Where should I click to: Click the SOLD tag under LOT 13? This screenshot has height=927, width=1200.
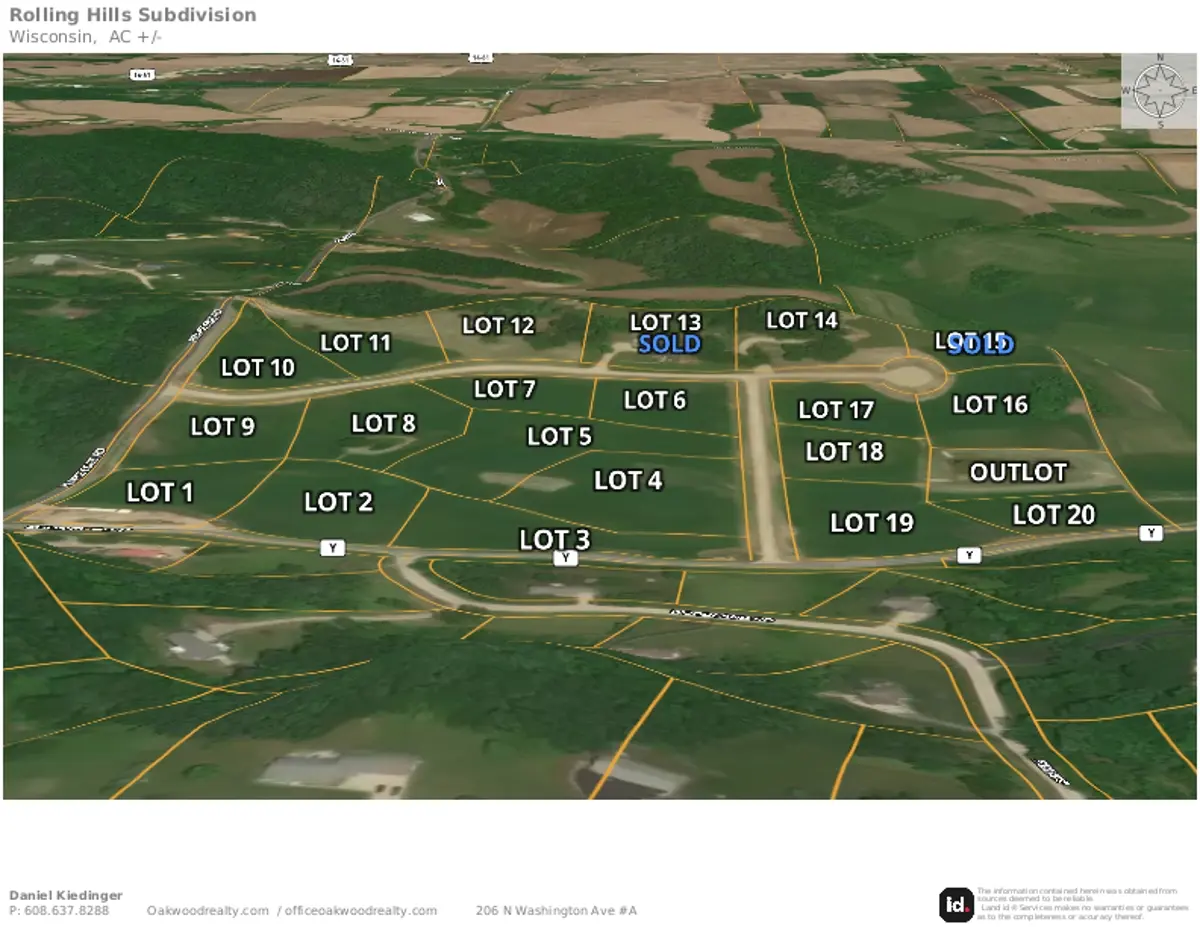tap(670, 344)
